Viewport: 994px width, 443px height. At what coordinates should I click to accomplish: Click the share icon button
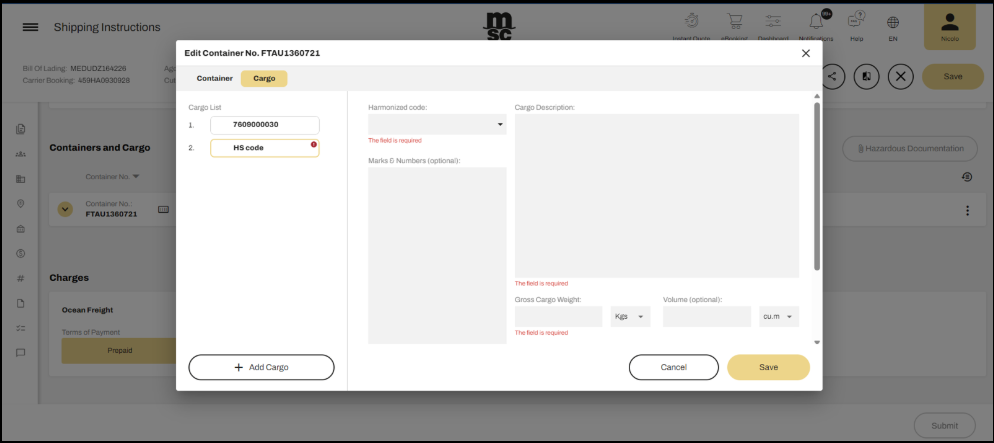click(x=832, y=77)
